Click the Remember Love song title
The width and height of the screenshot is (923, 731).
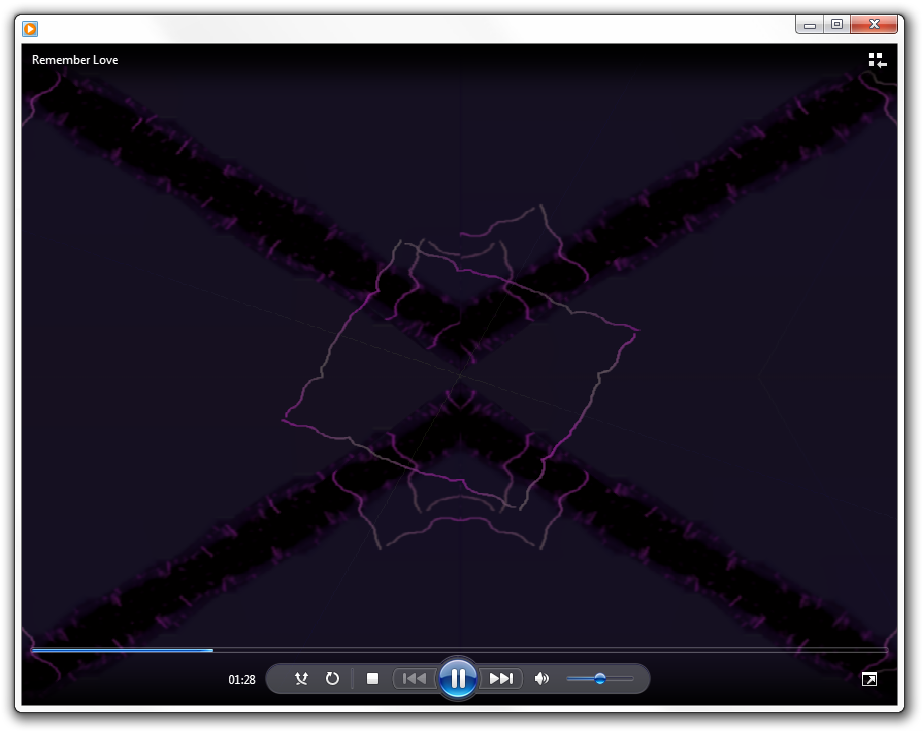[x=75, y=60]
